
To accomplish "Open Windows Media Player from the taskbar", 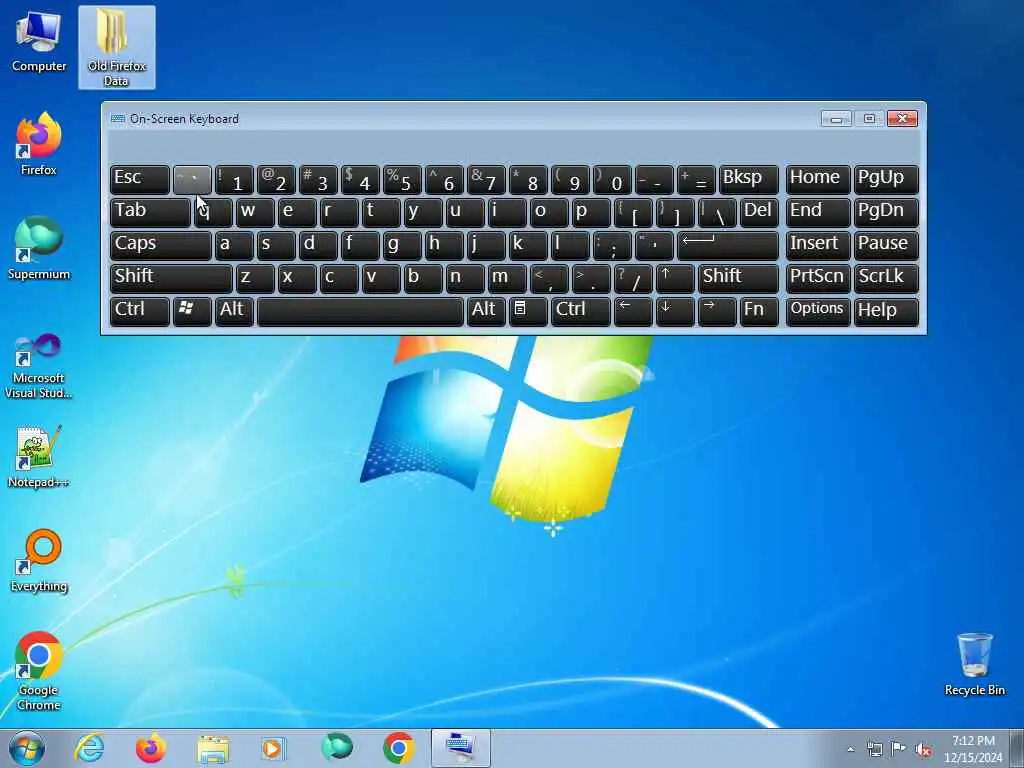I will click(x=273, y=748).
